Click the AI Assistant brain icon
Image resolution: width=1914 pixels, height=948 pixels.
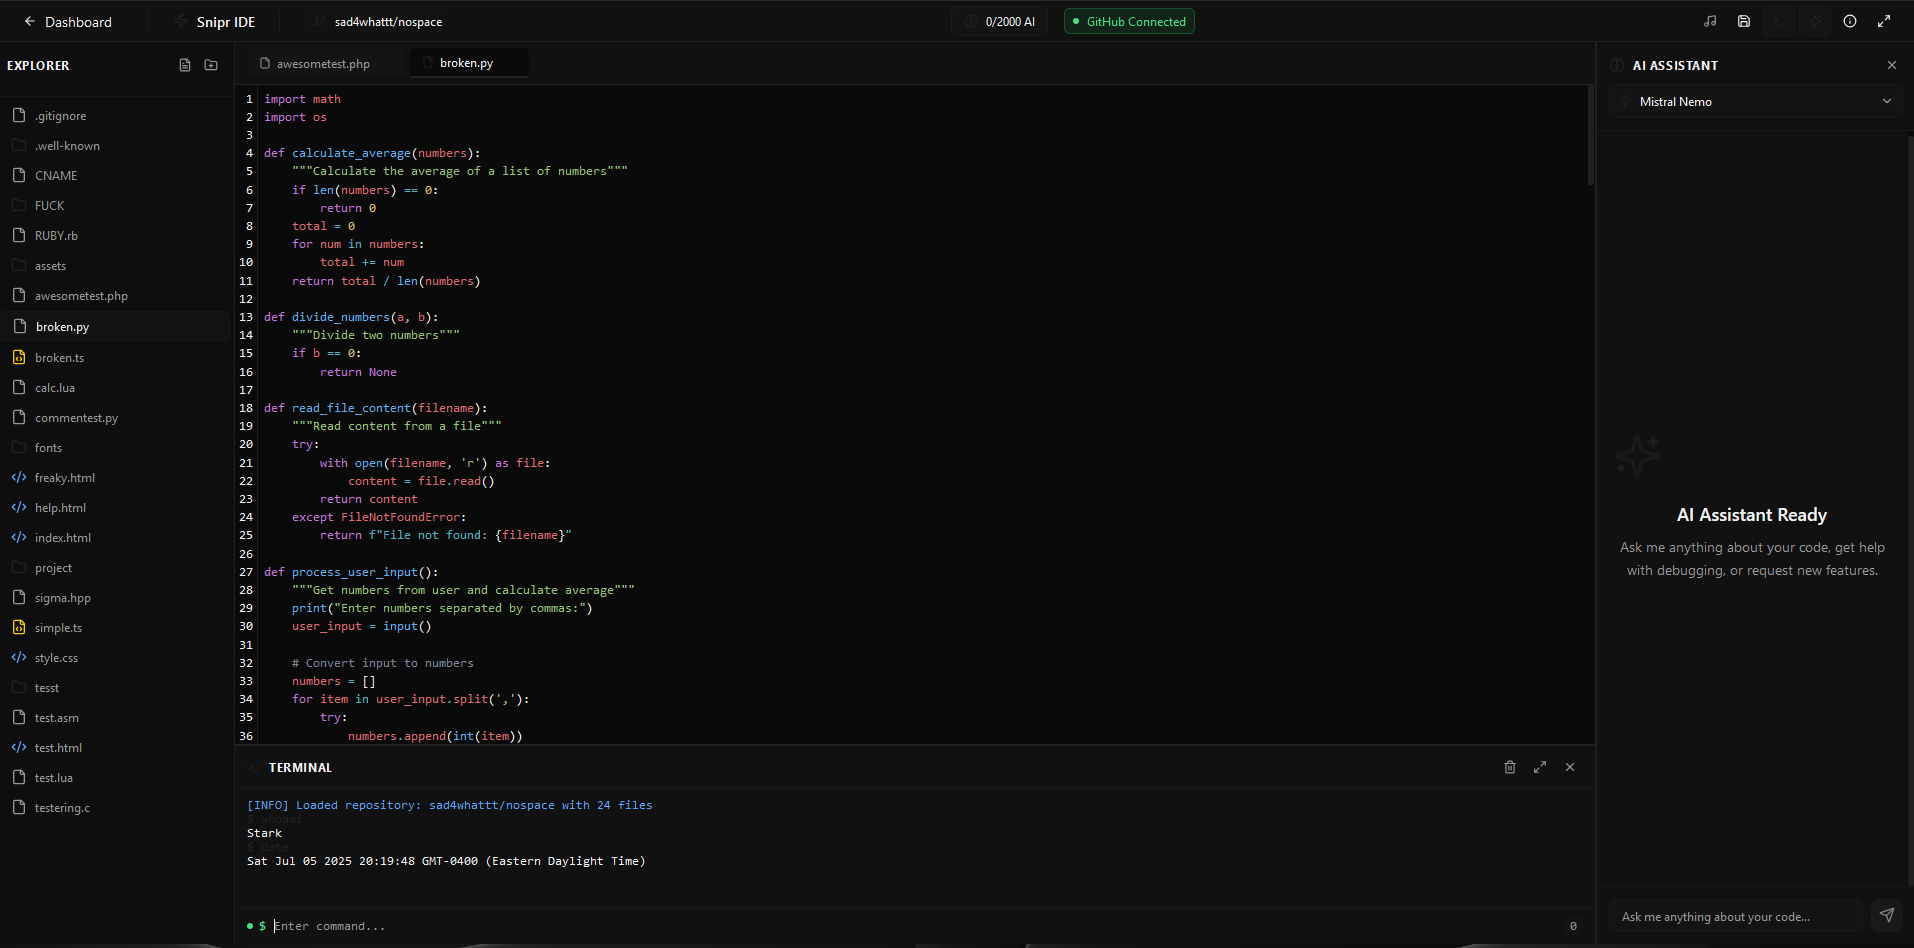1617,66
